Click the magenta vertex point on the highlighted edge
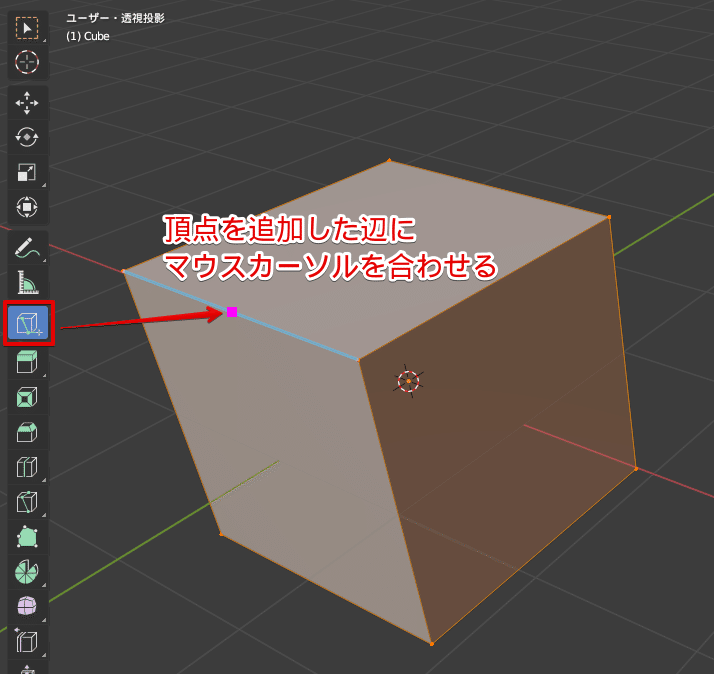The width and height of the screenshot is (714, 674). click(x=232, y=312)
